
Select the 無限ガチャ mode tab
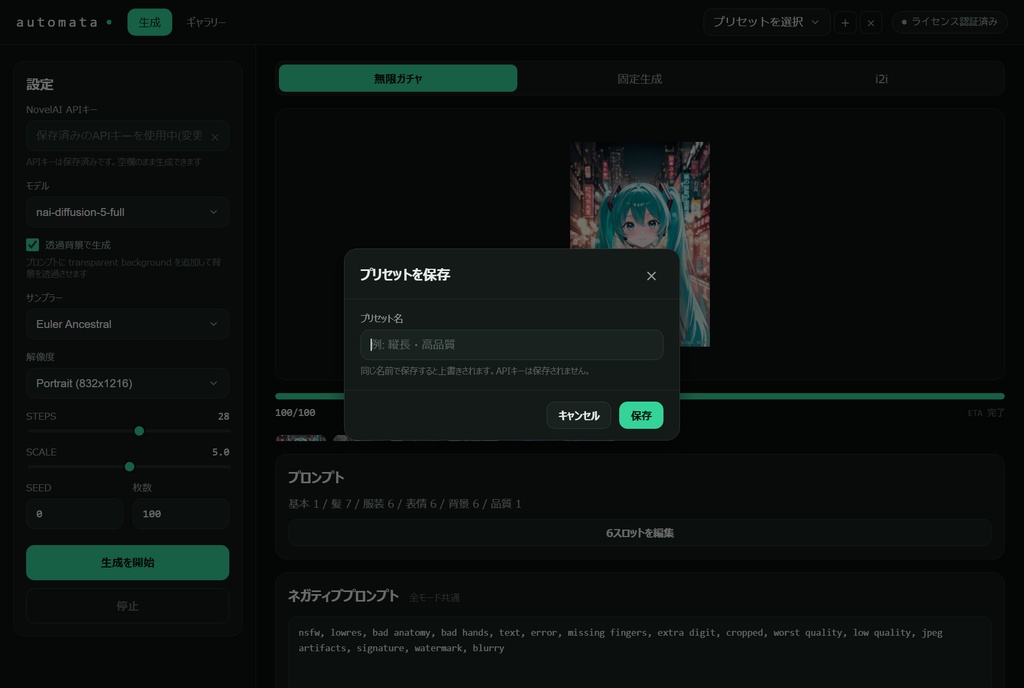coord(398,78)
